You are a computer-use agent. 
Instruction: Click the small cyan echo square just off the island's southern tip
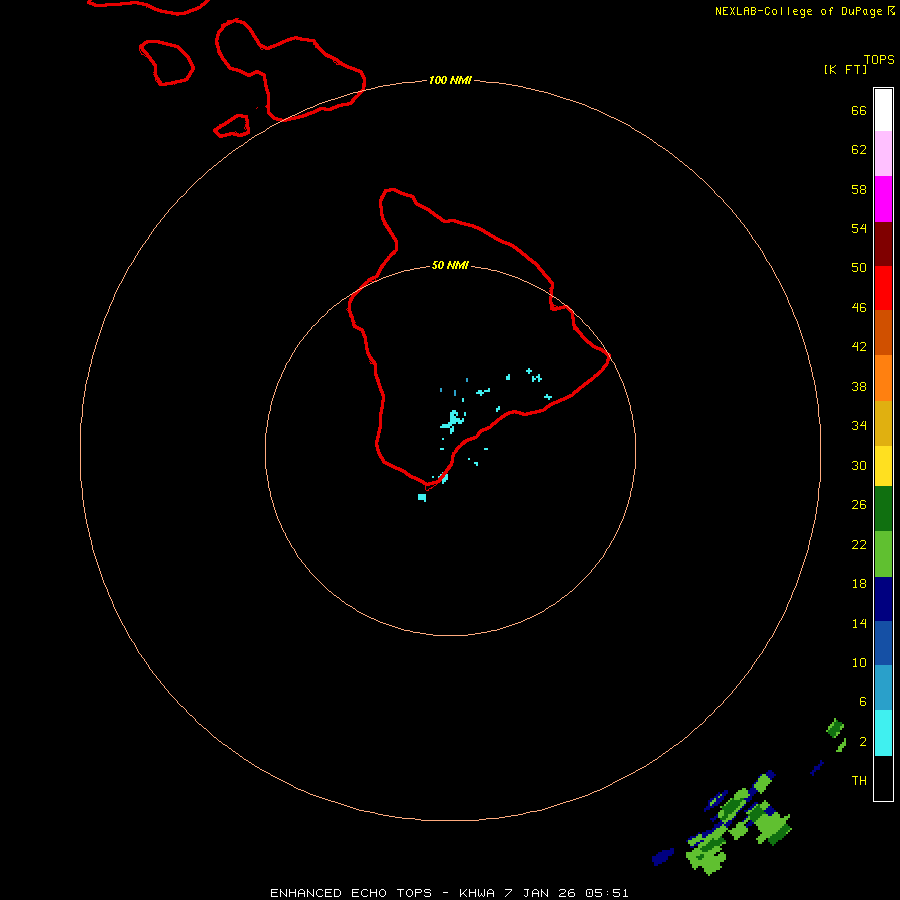tap(422, 497)
